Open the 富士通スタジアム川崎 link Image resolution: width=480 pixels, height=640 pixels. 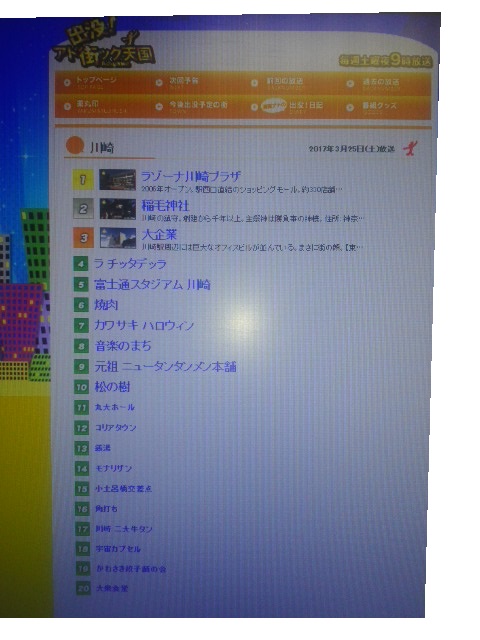pyautogui.click(x=152, y=284)
